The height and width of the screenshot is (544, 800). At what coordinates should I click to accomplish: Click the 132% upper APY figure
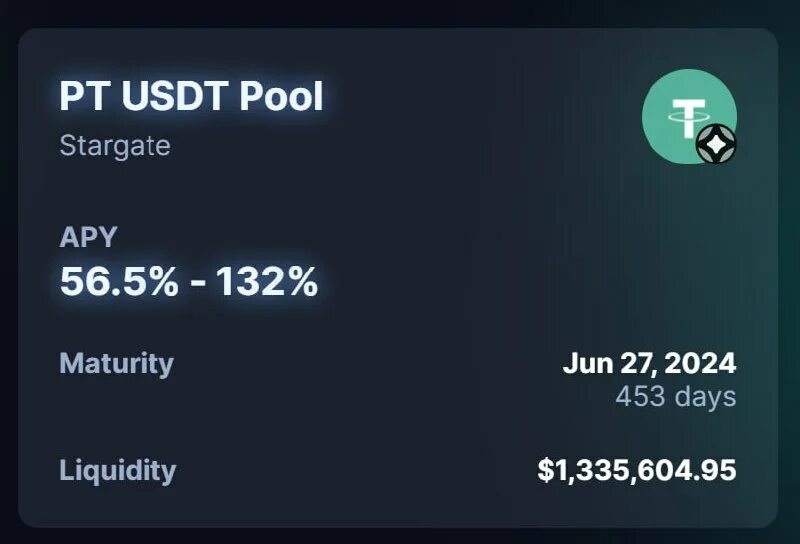point(264,283)
